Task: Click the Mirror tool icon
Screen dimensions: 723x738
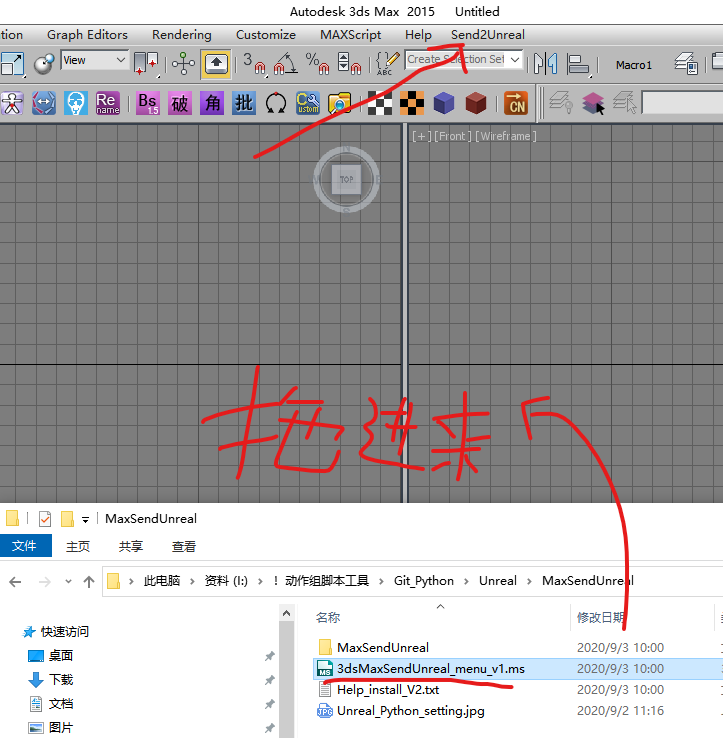Action: coord(545,64)
